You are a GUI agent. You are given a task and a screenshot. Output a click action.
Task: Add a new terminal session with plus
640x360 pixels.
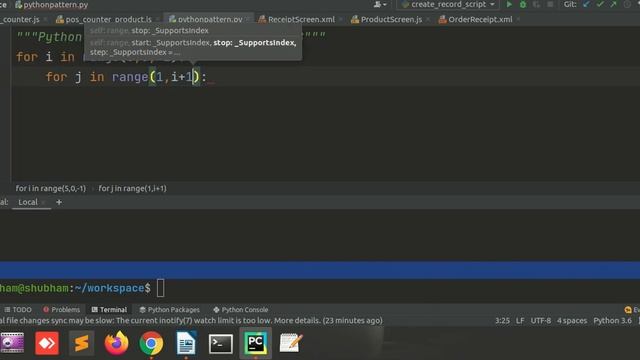tap(59, 202)
